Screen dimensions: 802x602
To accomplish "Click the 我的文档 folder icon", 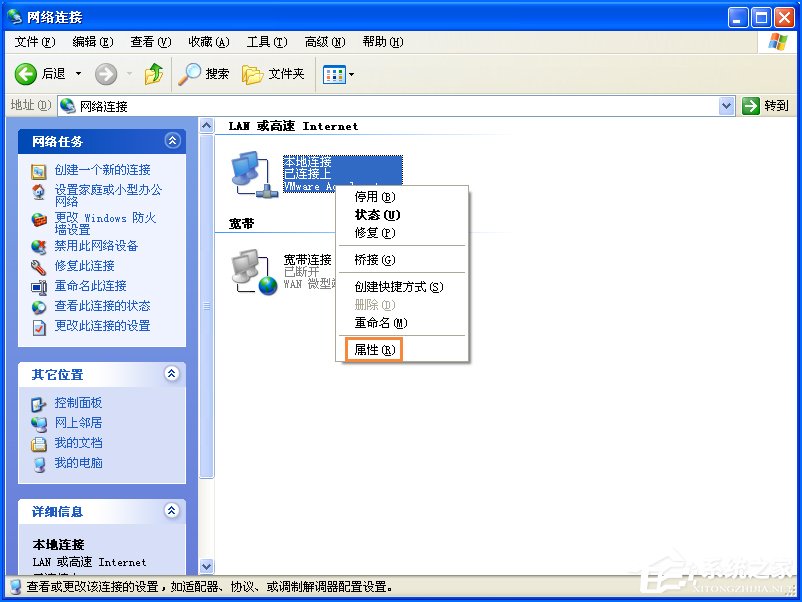I will (x=38, y=444).
